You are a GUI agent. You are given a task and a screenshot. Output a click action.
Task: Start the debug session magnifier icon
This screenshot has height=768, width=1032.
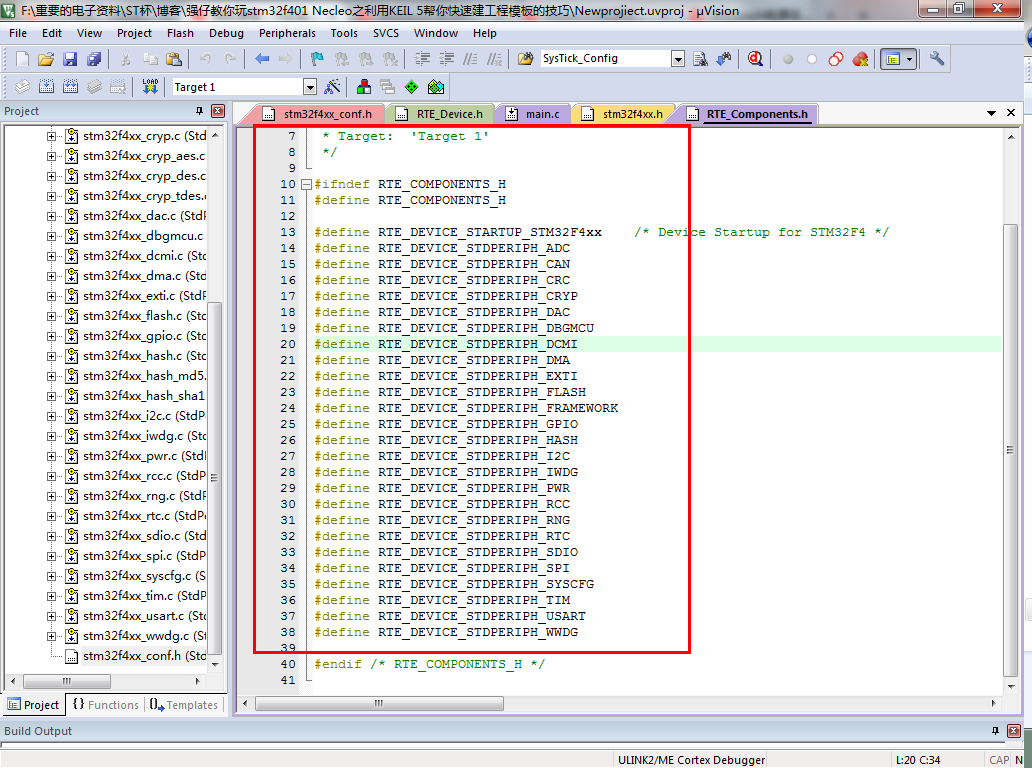click(x=755, y=59)
